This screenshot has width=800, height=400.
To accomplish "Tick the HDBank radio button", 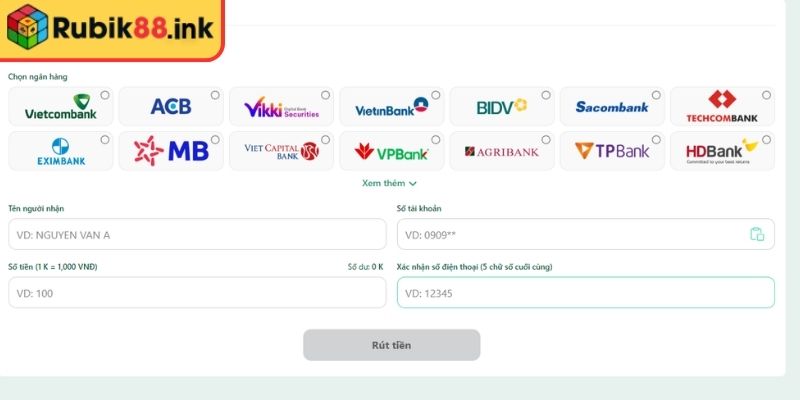I will point(766,139).
